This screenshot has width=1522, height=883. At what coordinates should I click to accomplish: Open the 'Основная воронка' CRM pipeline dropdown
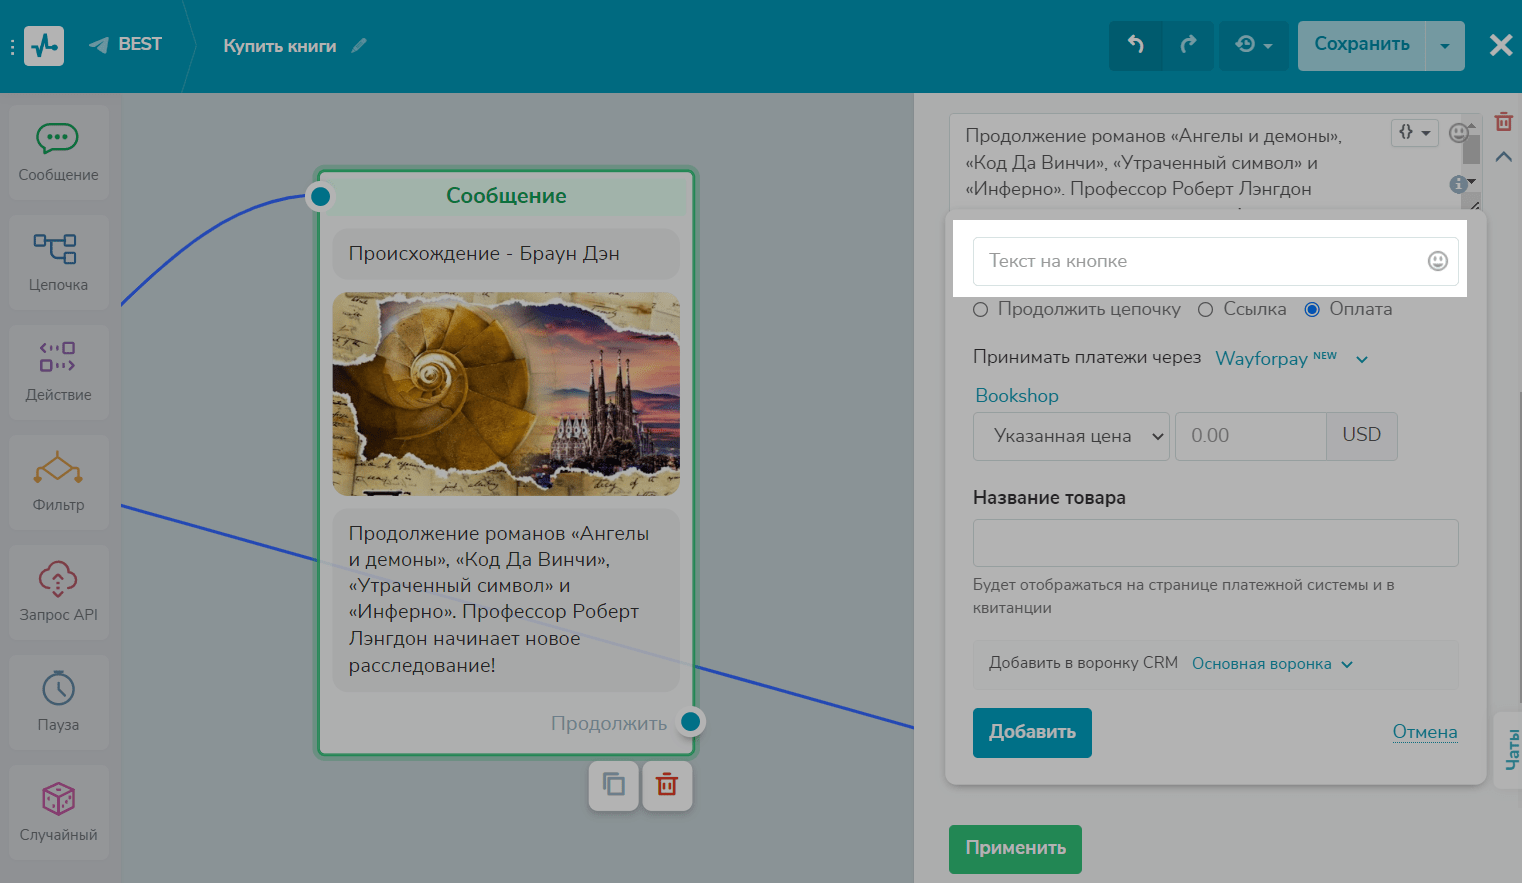tap(1272, 664)
